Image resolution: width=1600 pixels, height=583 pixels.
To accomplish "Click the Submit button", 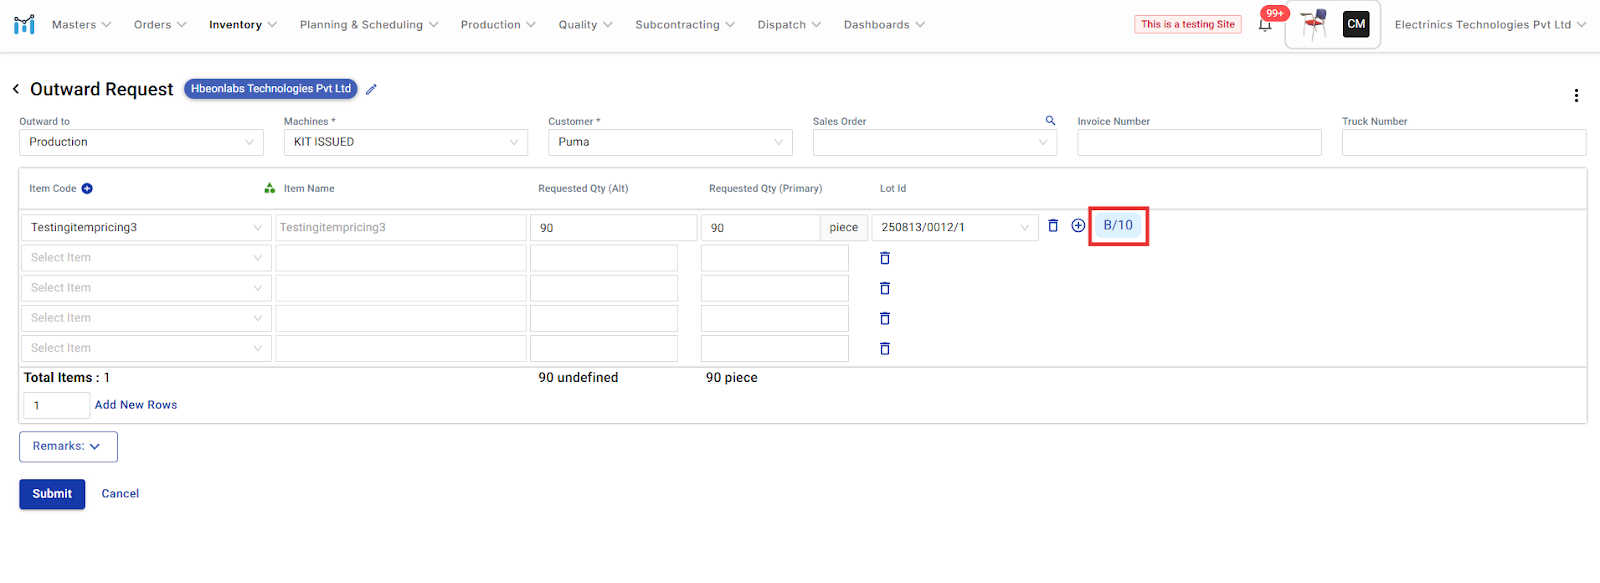I will point(52,494).
